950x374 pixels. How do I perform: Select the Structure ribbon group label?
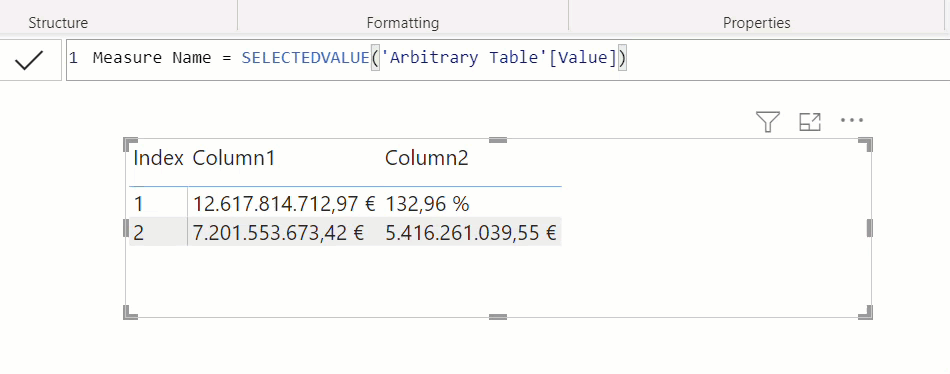click(x=58, y=23)
